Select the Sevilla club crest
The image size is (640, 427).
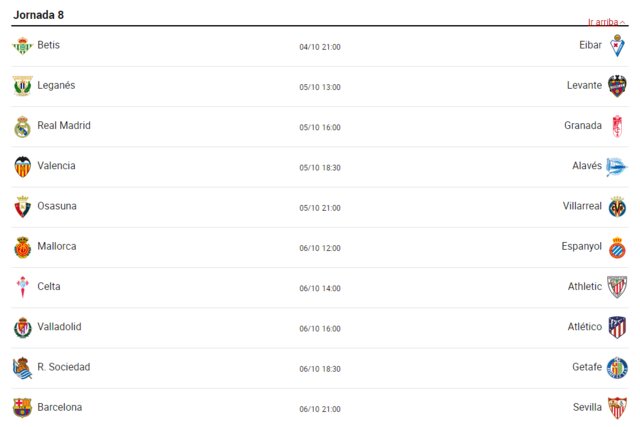(617, 407)
